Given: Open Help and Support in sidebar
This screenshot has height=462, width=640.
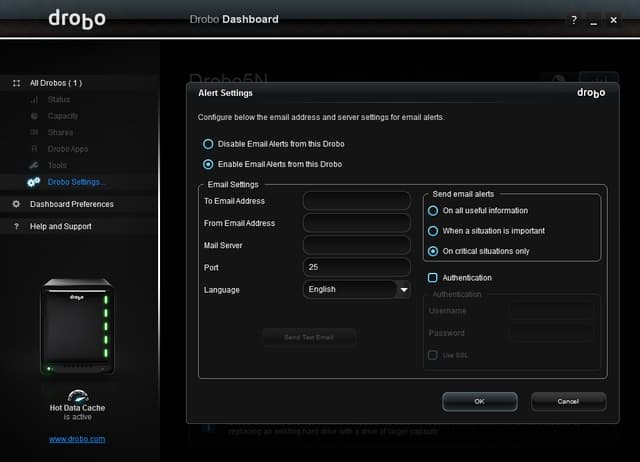Looking at the screenshot, I should 61,227.
